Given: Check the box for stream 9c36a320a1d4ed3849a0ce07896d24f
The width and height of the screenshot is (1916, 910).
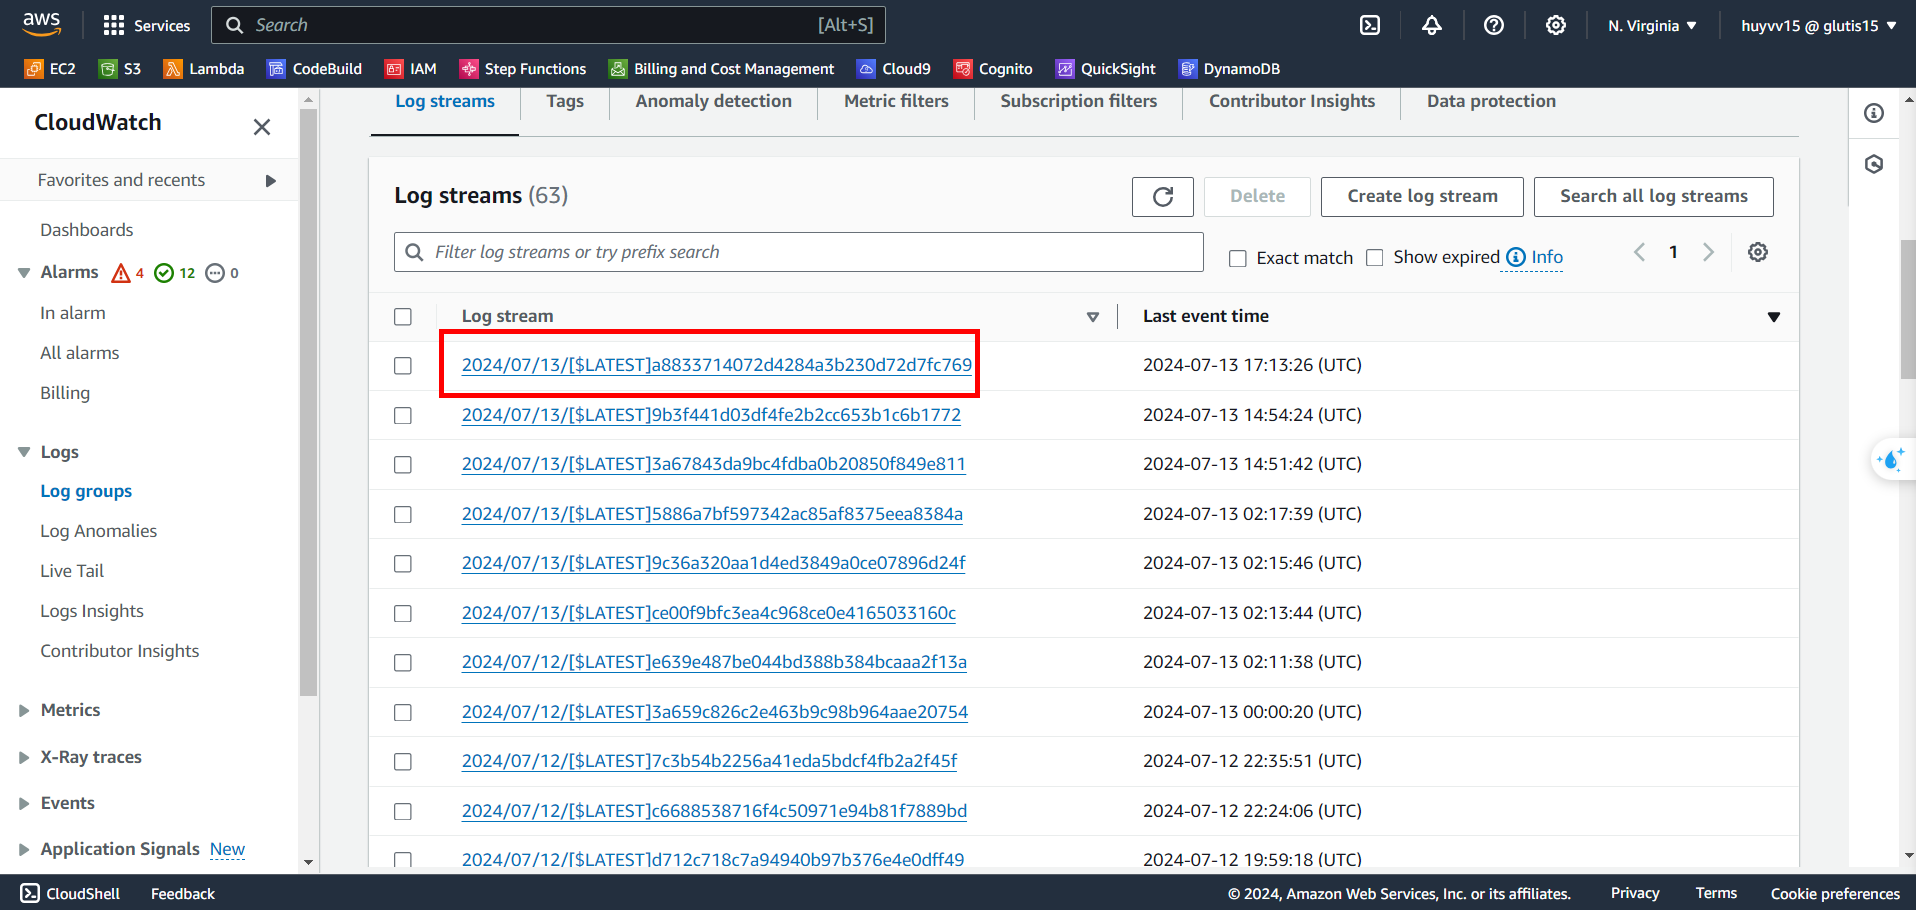Looking at the screenshot, I should [403, 564].
